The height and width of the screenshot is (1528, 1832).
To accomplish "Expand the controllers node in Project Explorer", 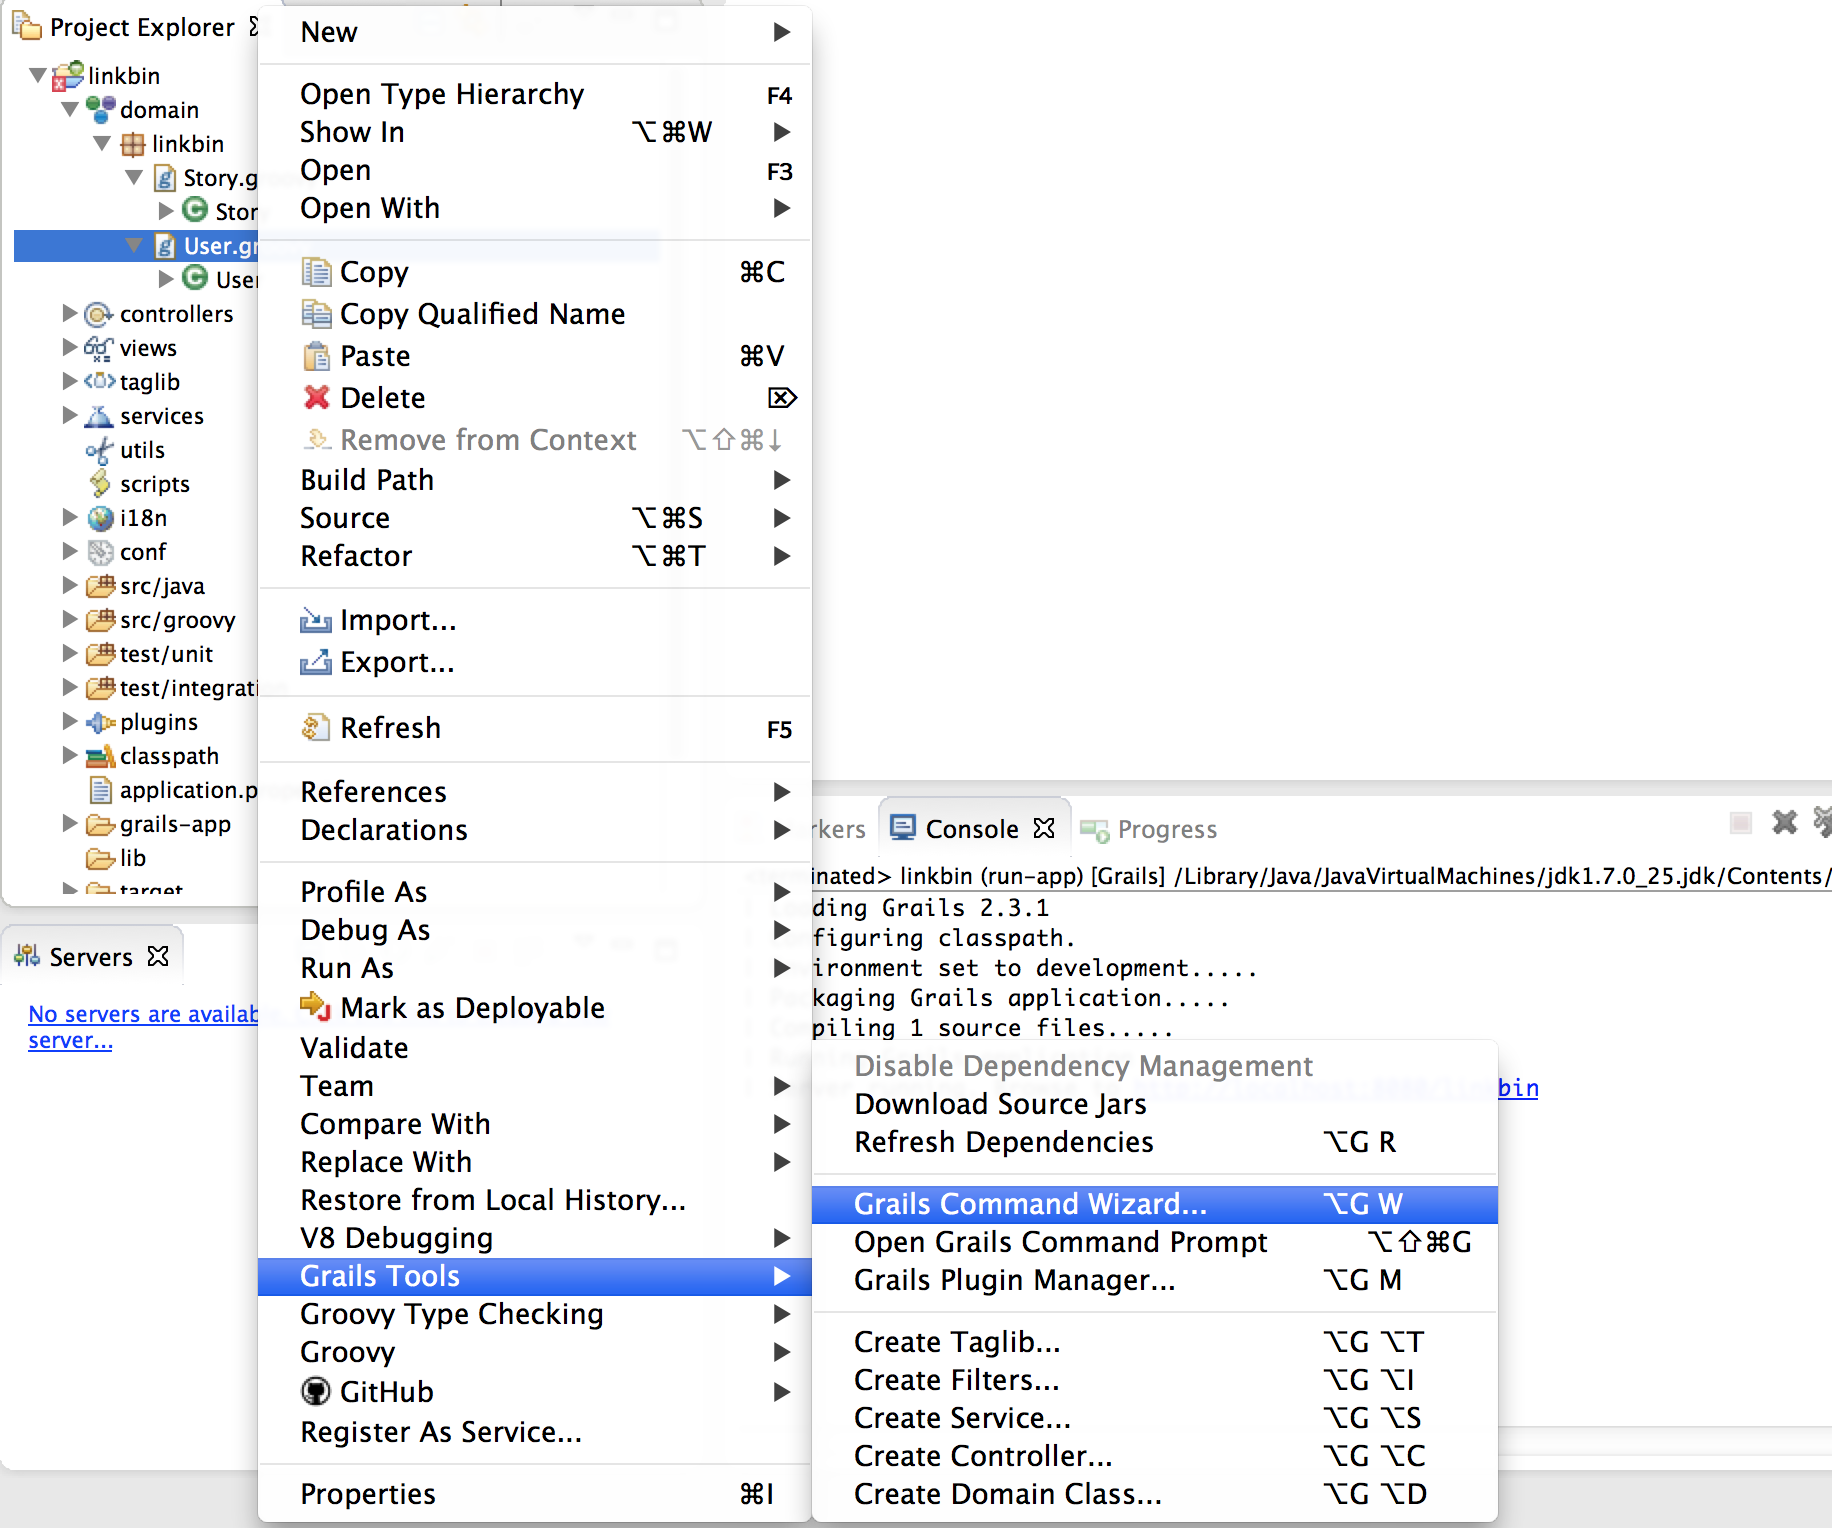I will tap(68, 313).
